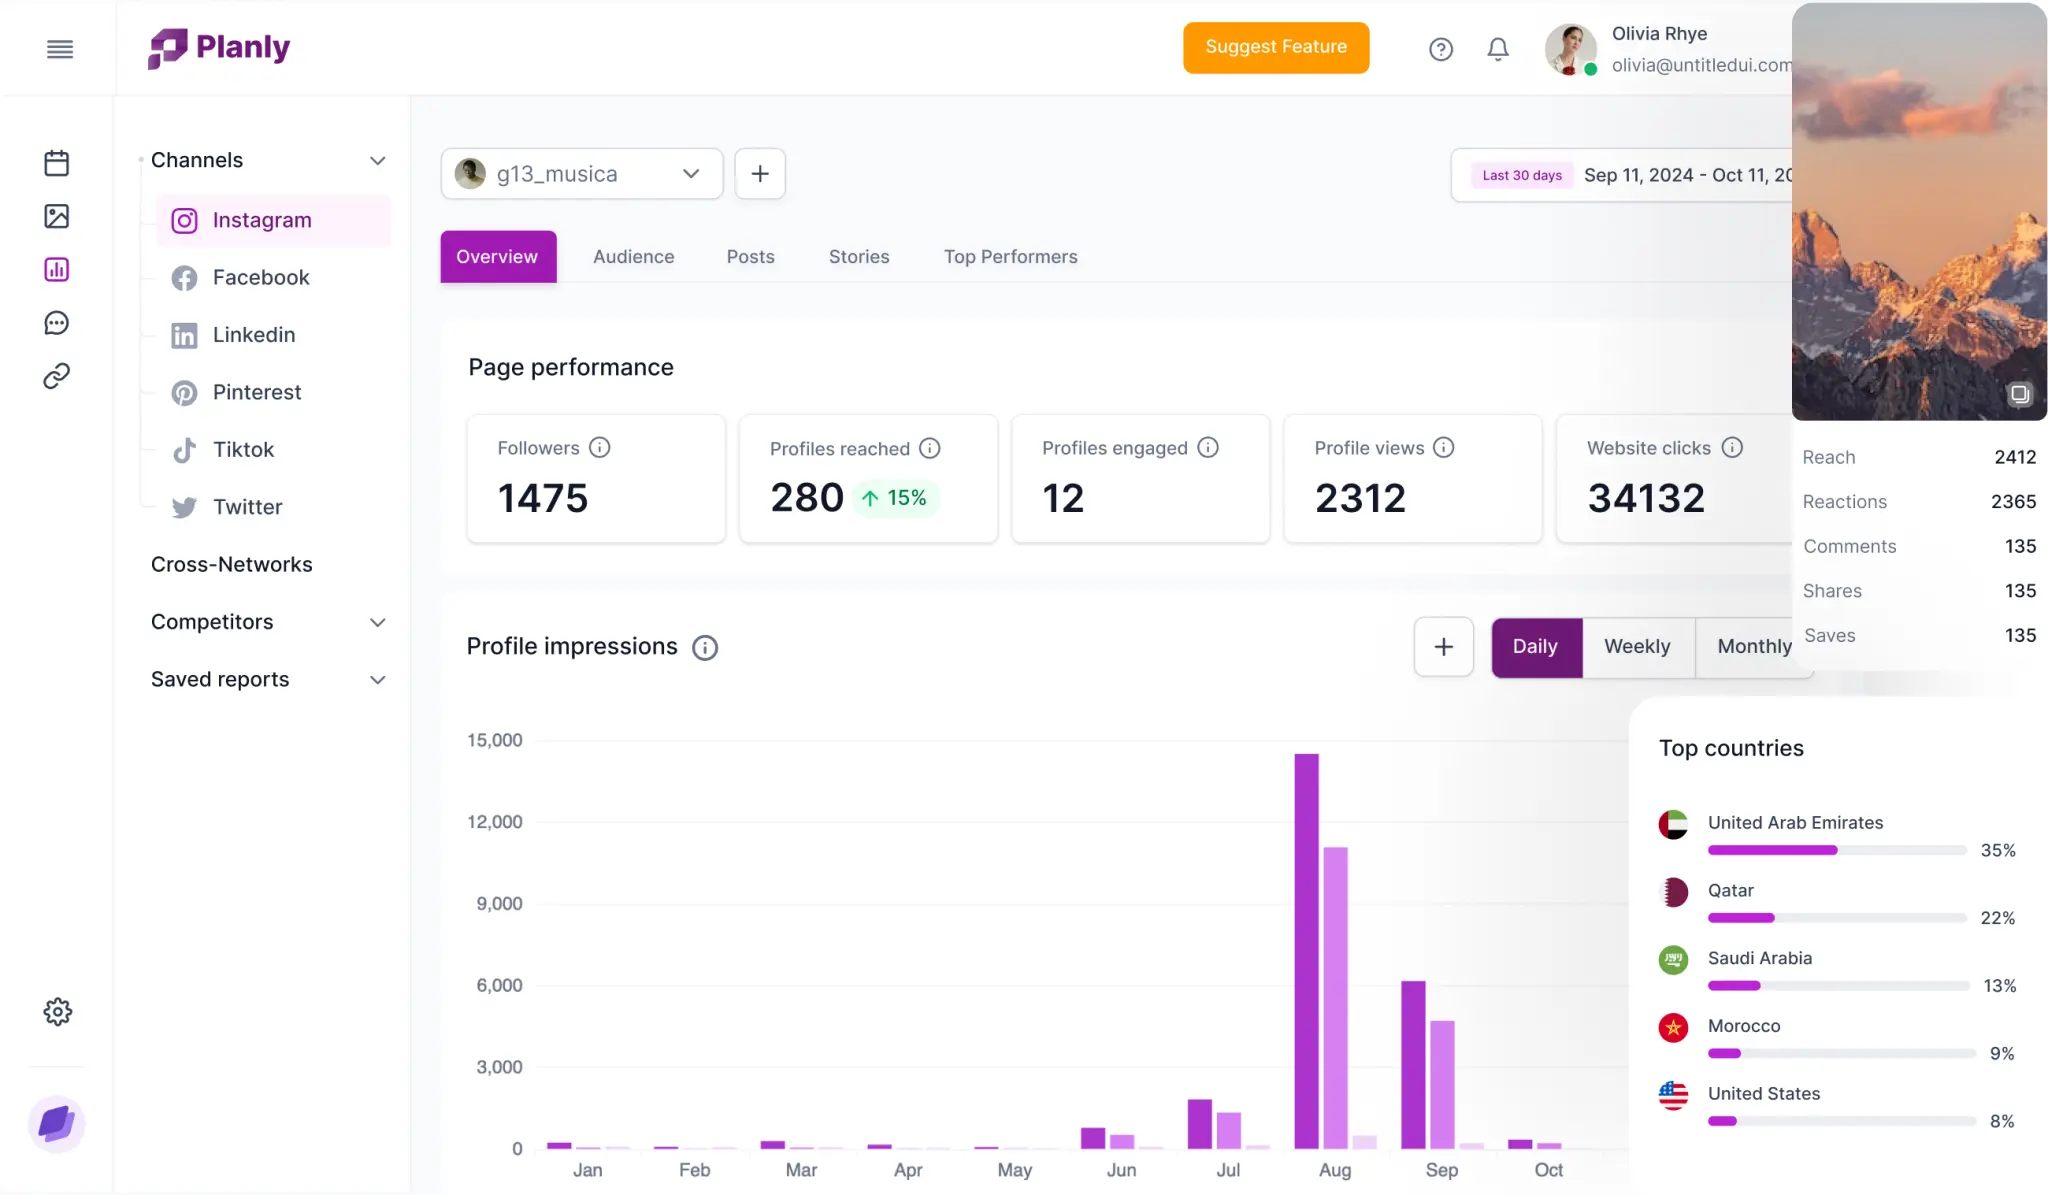Switch impressions chart to Daily
Screen dimensions: 2048x1195
(x=1535, y=647)
